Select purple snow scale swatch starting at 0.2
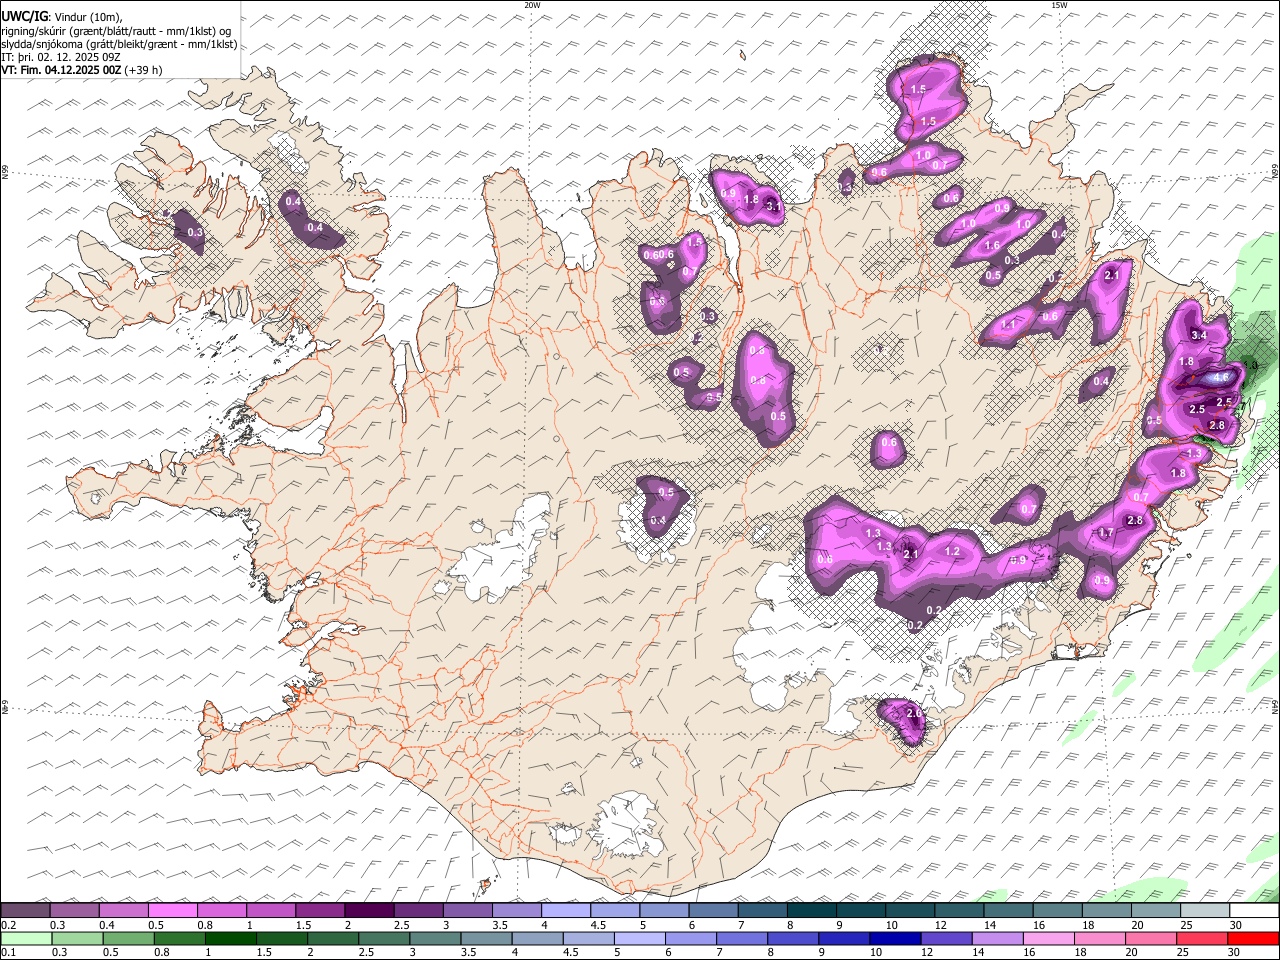The height and width of the screenshot is (960, 1280). point(25,910)
